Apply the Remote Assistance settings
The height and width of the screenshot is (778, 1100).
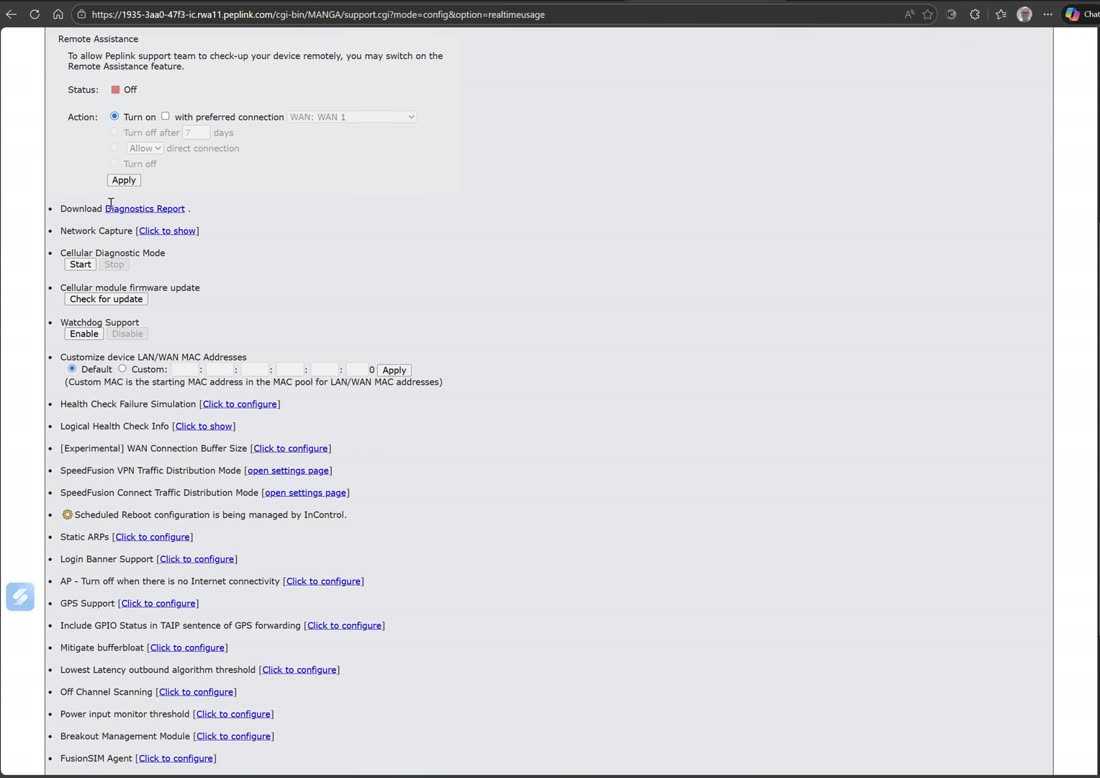124,180
